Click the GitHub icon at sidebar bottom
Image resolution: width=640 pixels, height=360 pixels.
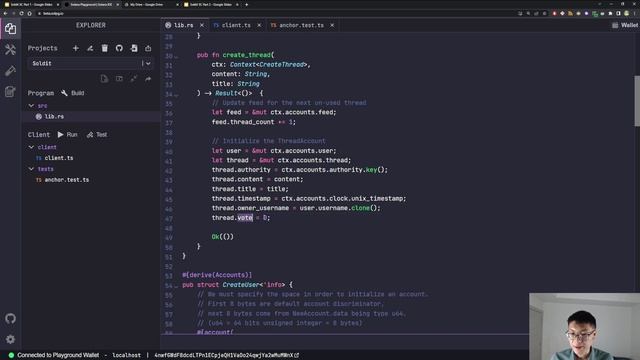pos(11,318)
